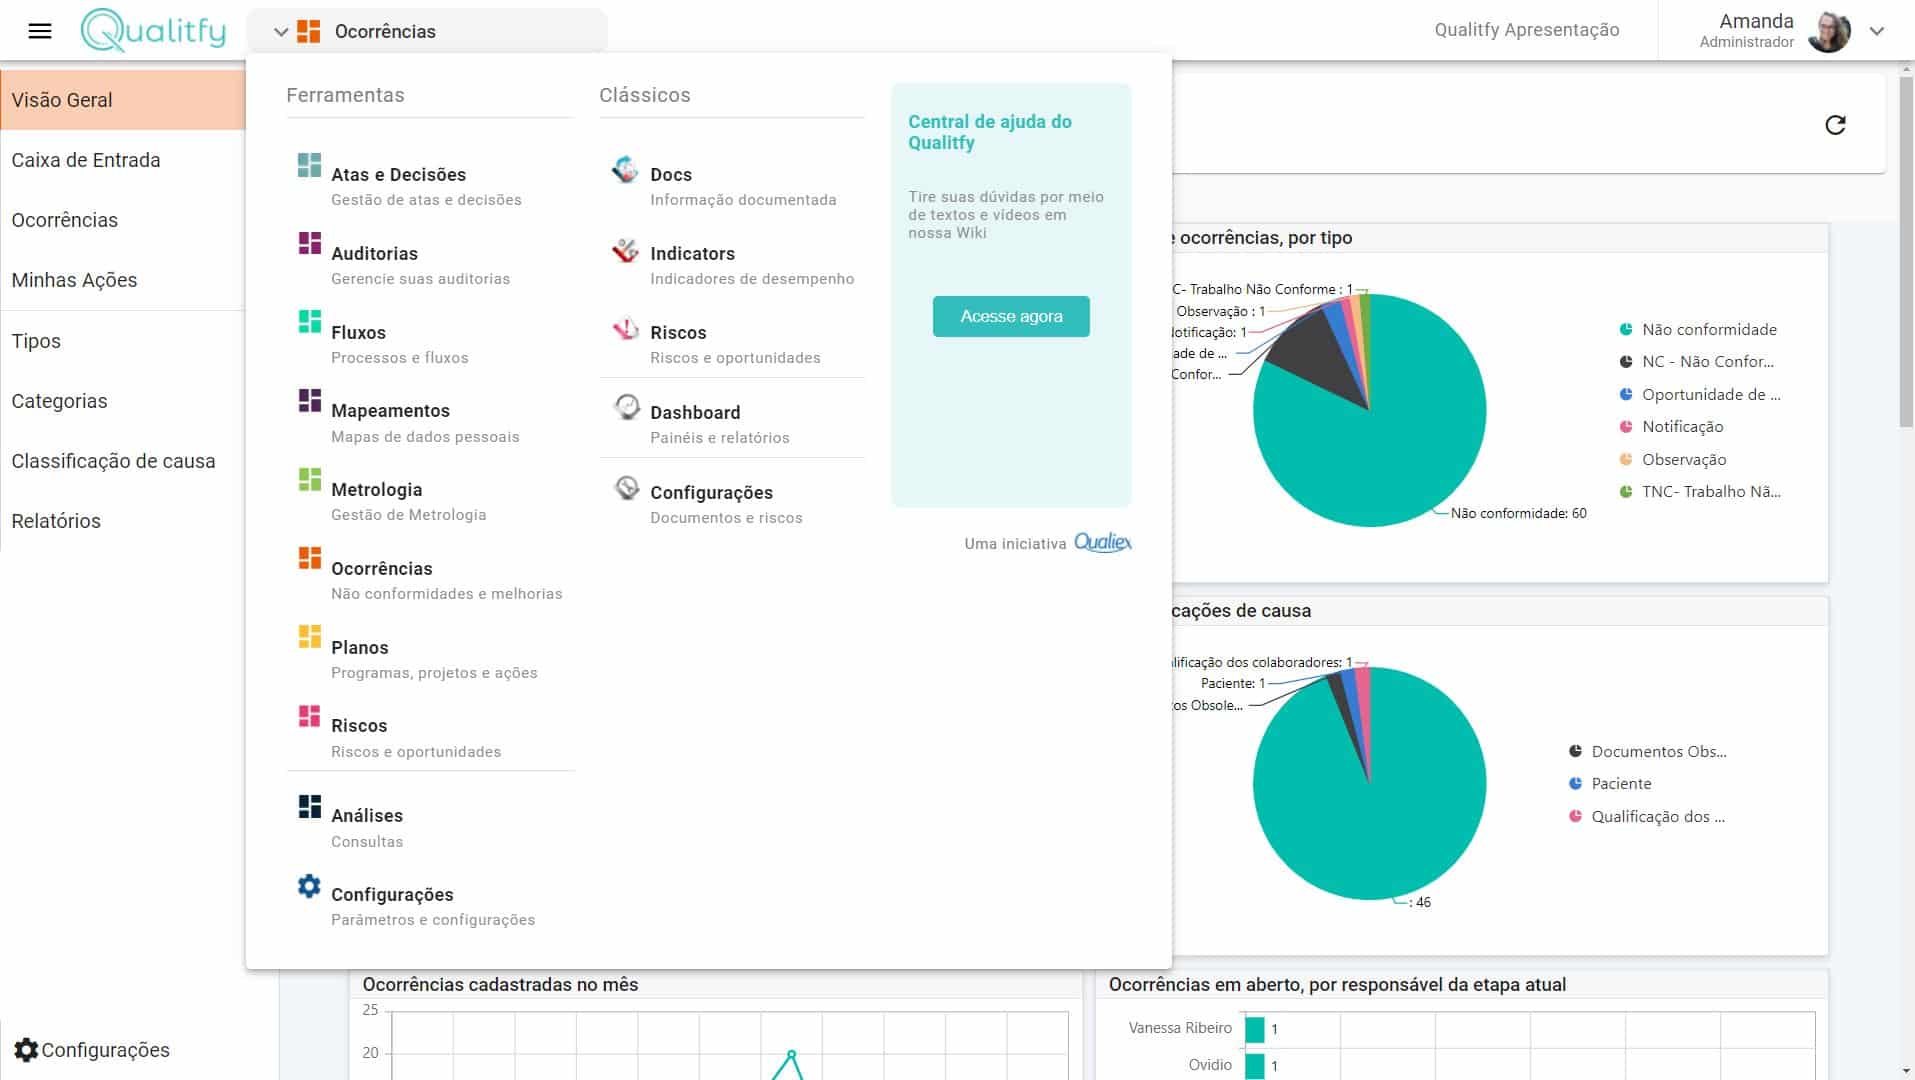
Task: Click the Acesse agora button
Action: (1011, 317)
